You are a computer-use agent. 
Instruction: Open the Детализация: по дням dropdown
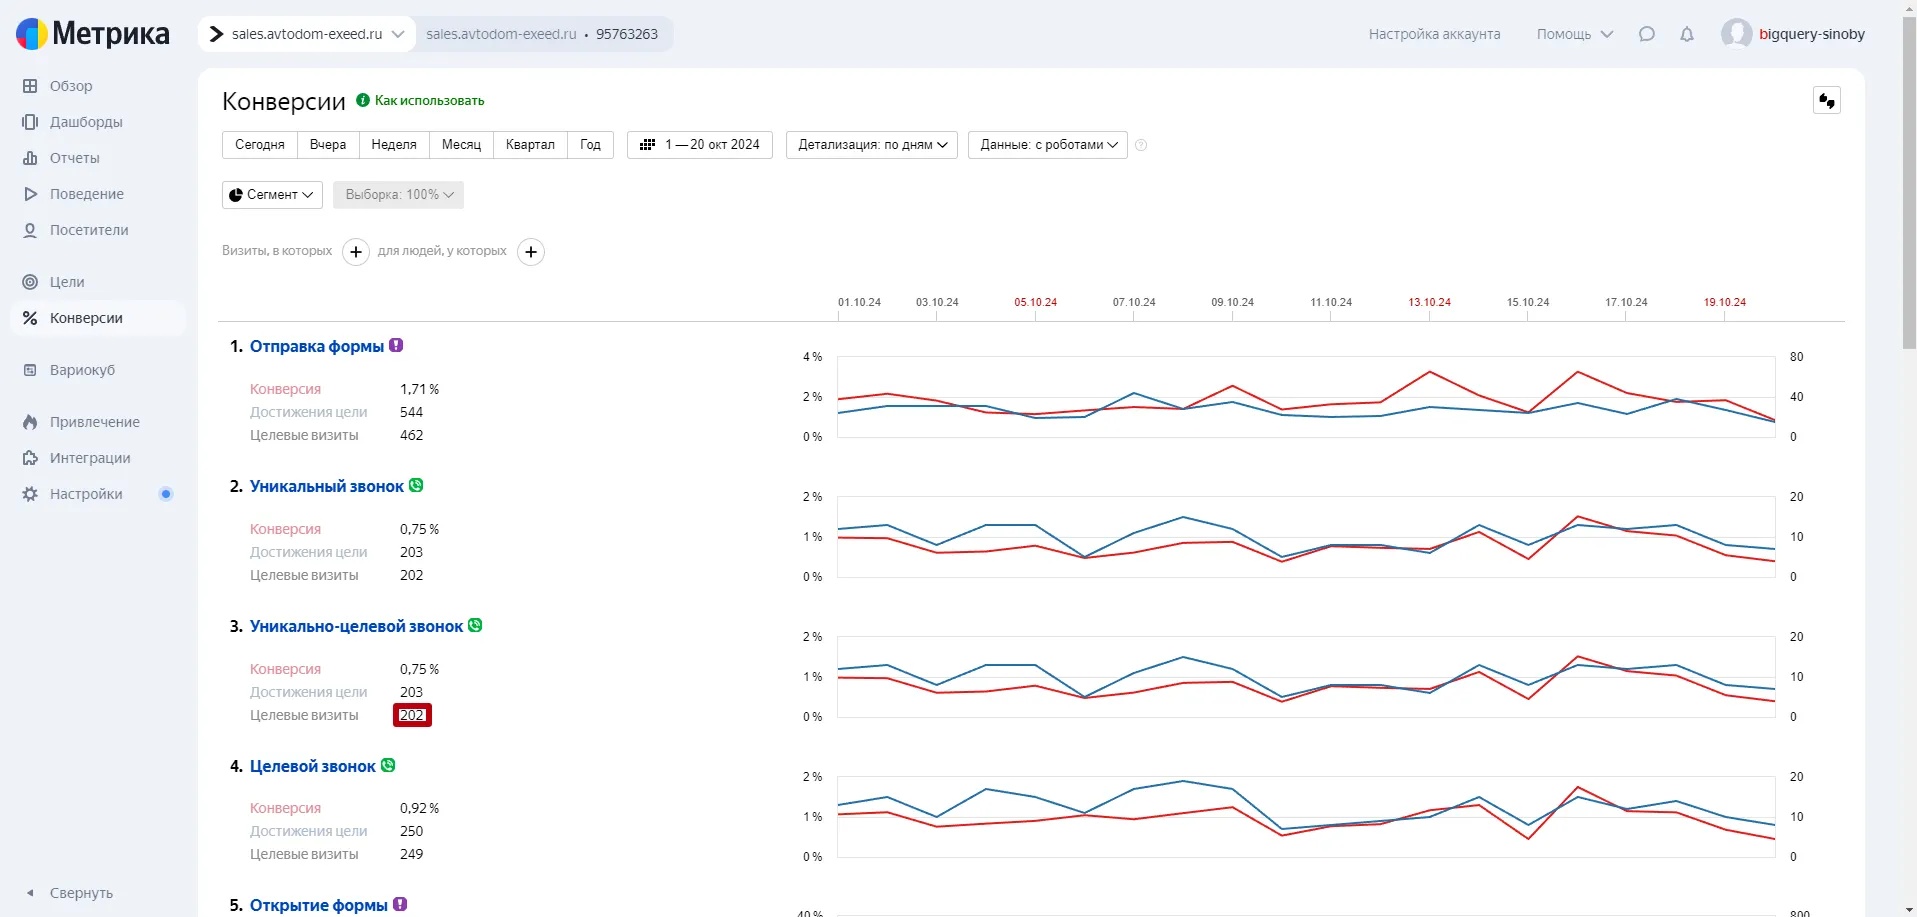871,145
